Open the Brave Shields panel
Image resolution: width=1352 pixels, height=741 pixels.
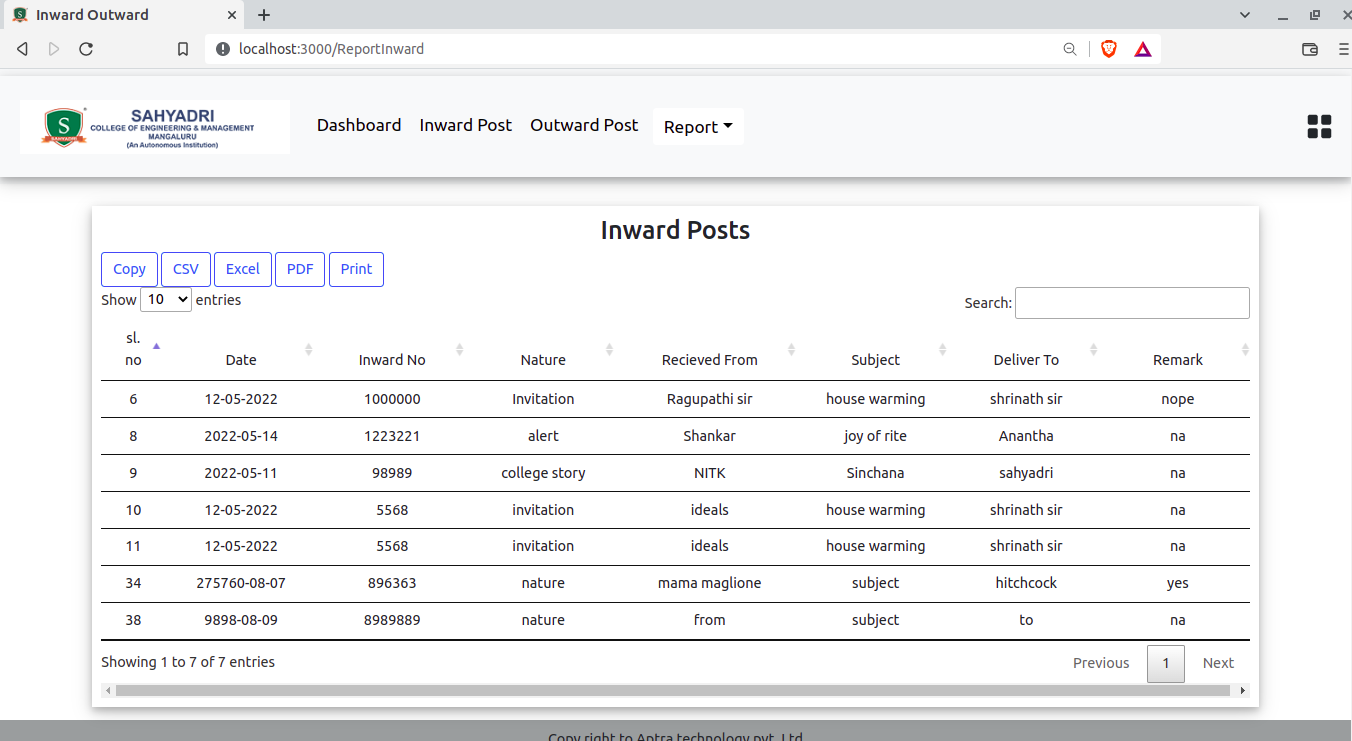1109,48
